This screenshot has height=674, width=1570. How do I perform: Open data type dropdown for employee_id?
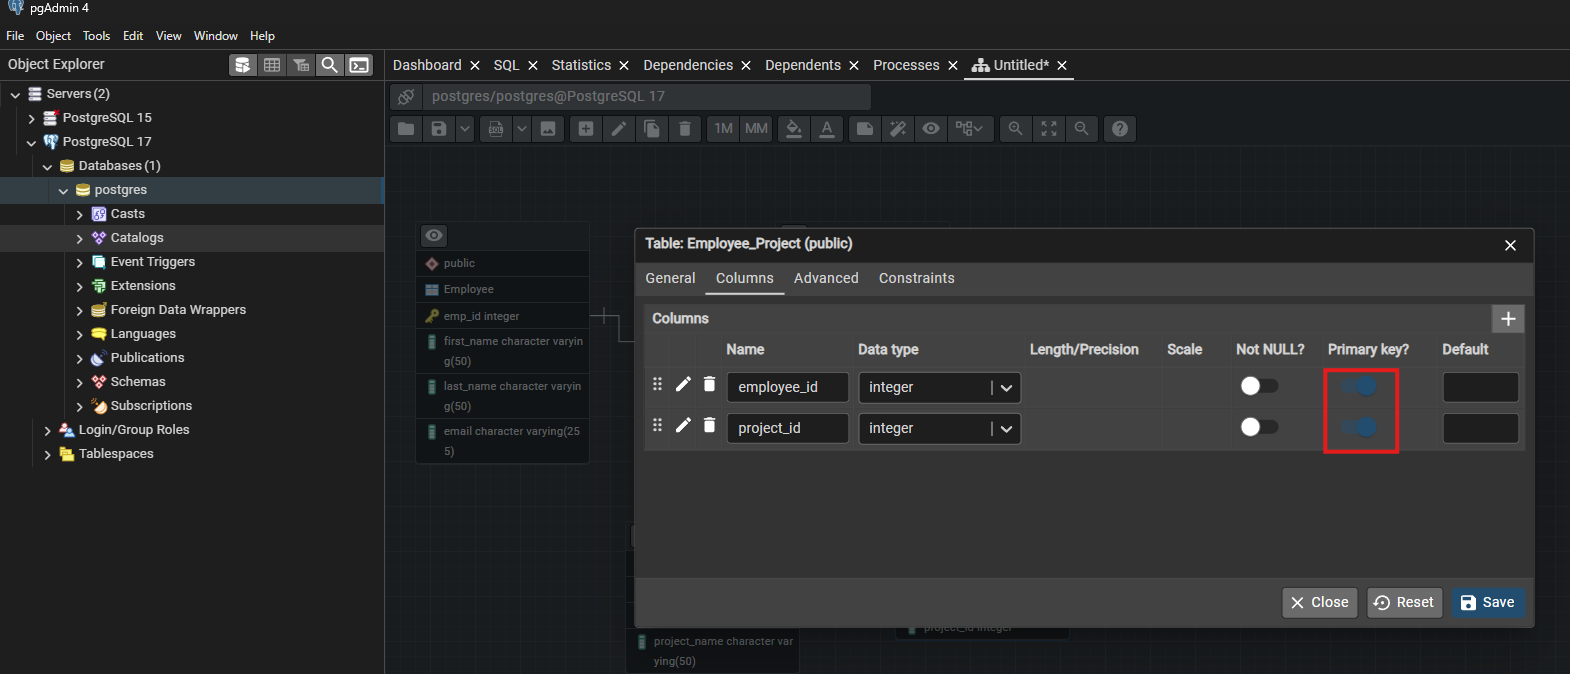[x=1006, y=388]
